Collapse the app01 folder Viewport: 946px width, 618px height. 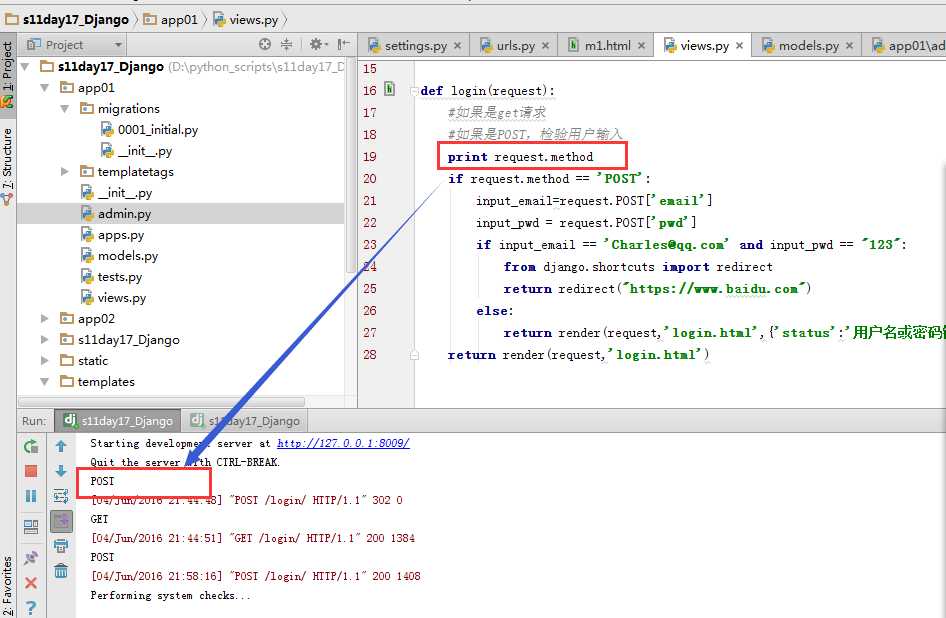click(45, 88)
